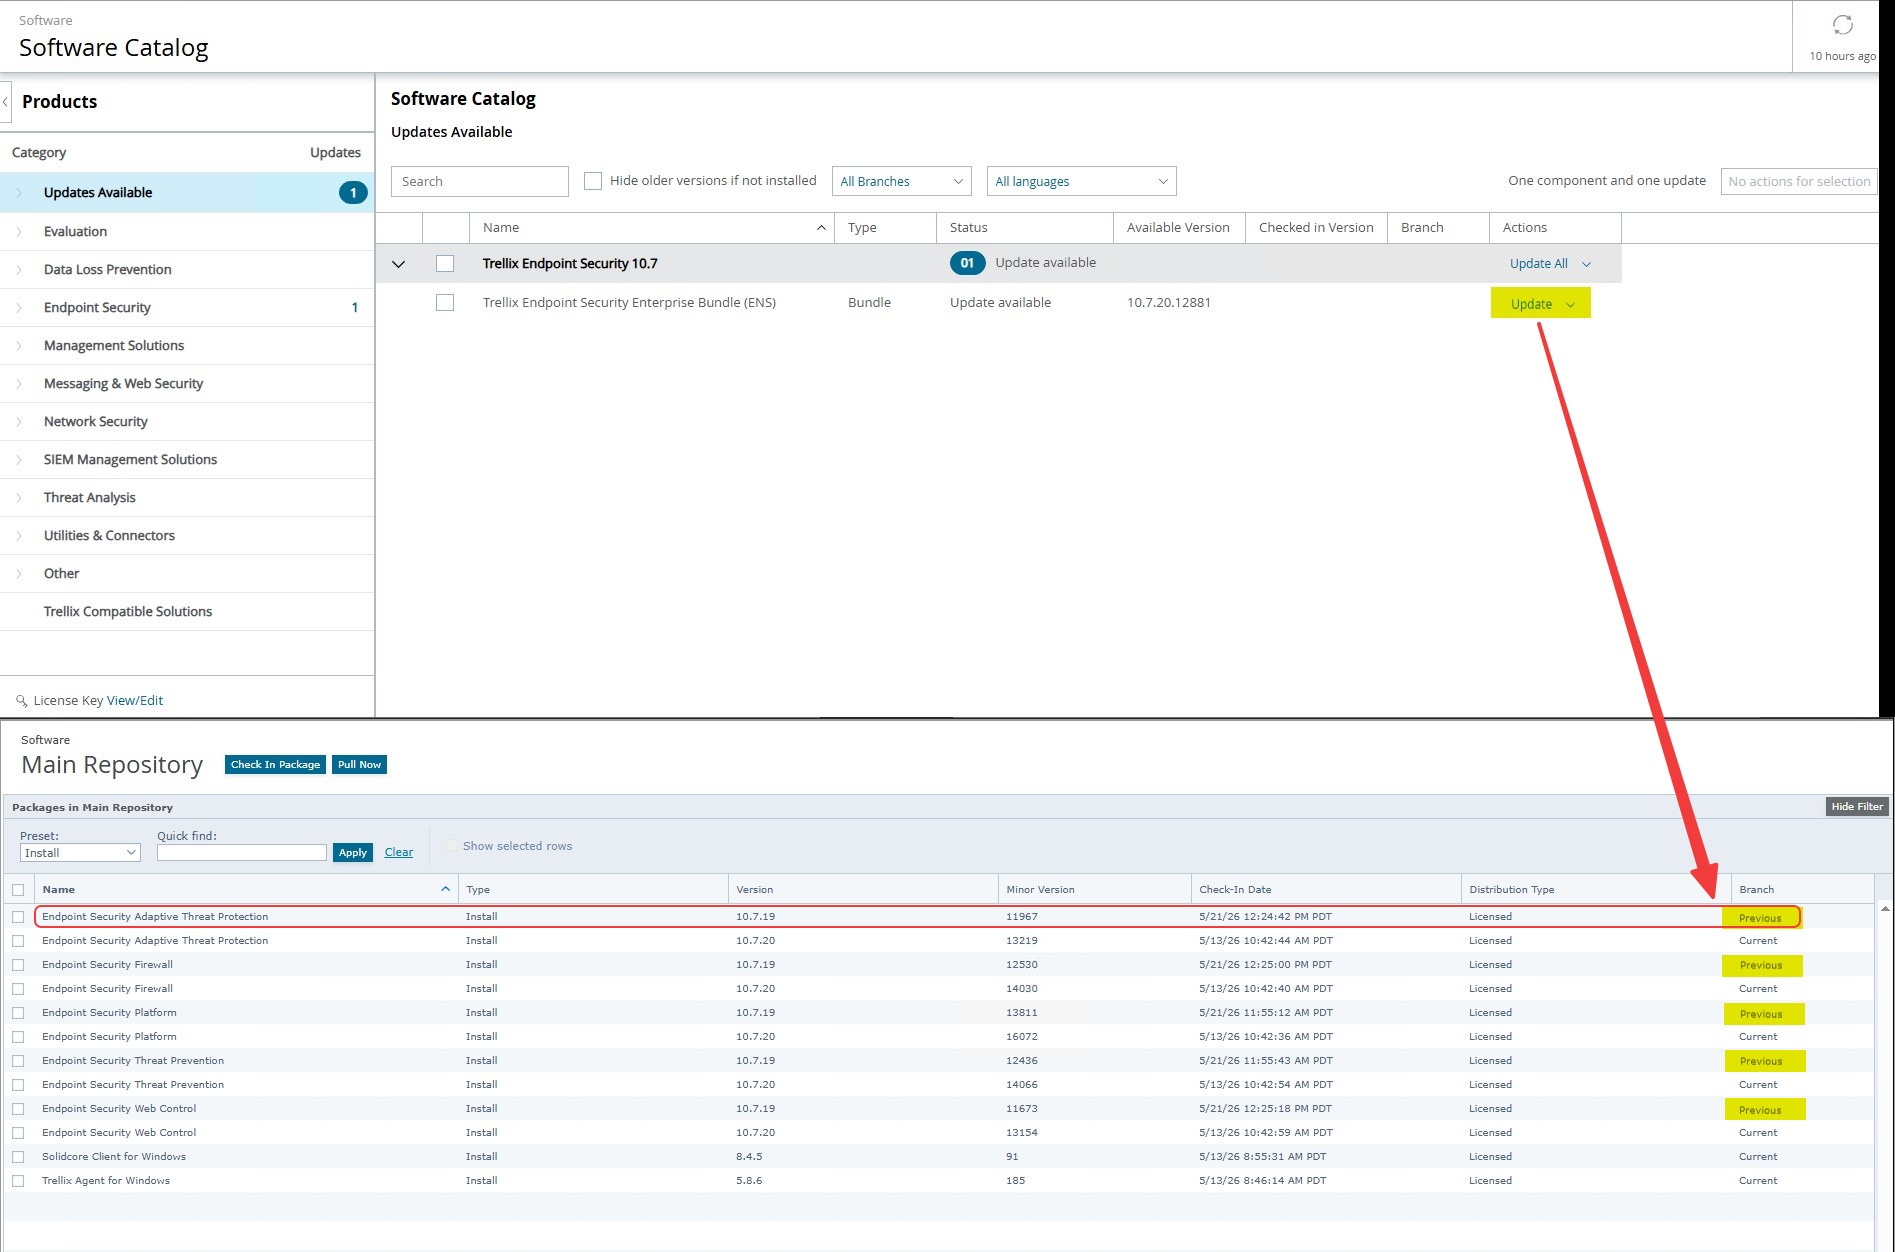Click the Software Catalog search field
The image size is (1895, 1252).
pos(480,181)
